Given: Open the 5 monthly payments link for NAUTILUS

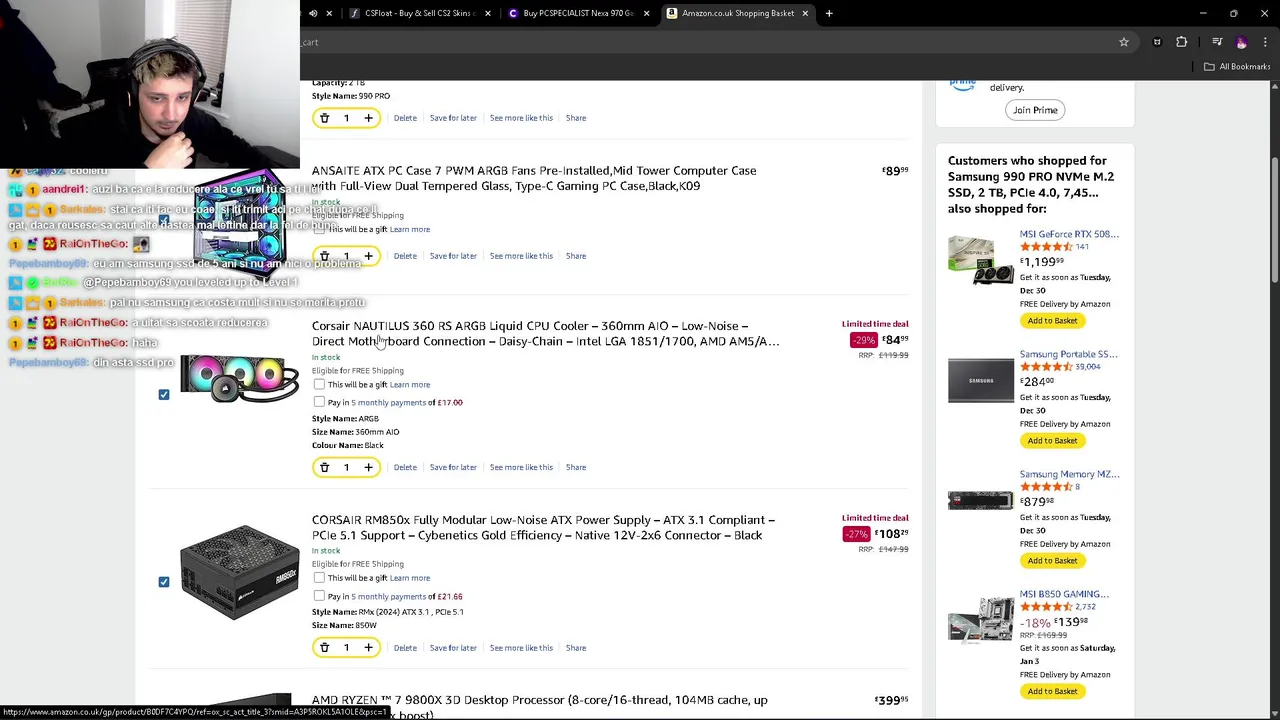Looking at the screenshot, I should pos(388,402).
